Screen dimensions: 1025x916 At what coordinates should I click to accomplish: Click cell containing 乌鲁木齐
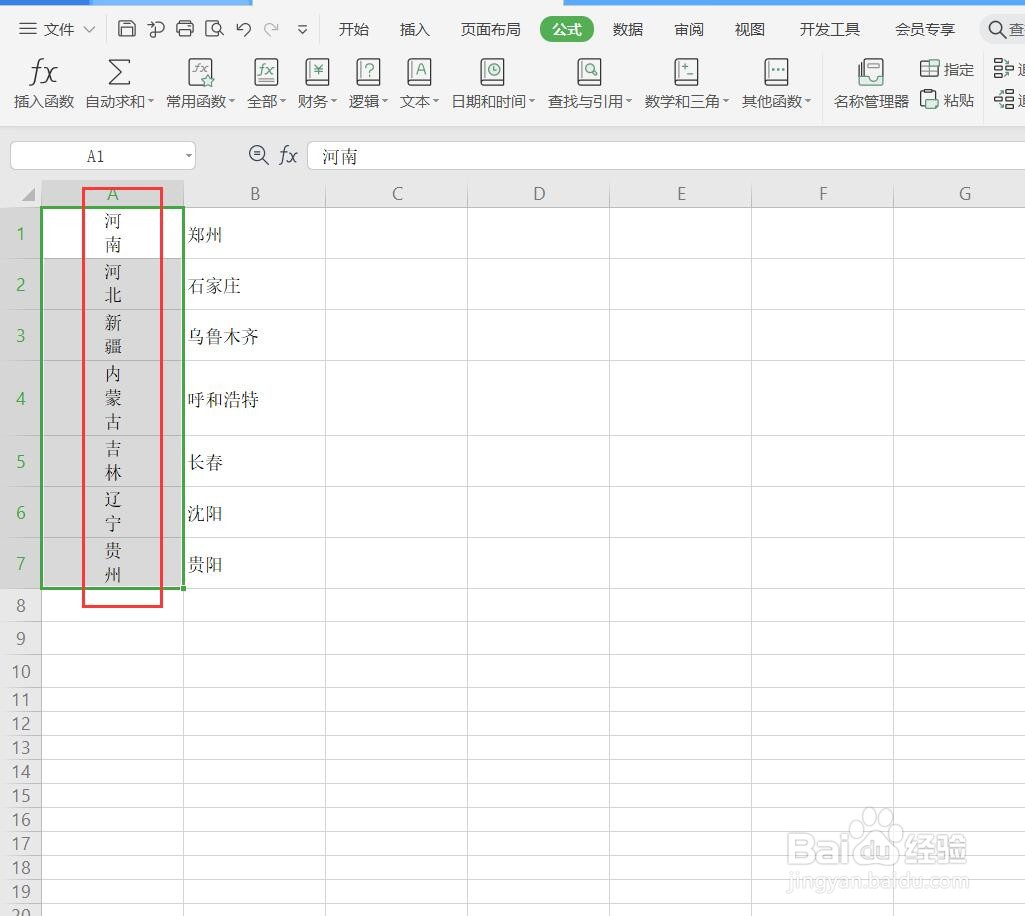point(254,335)
